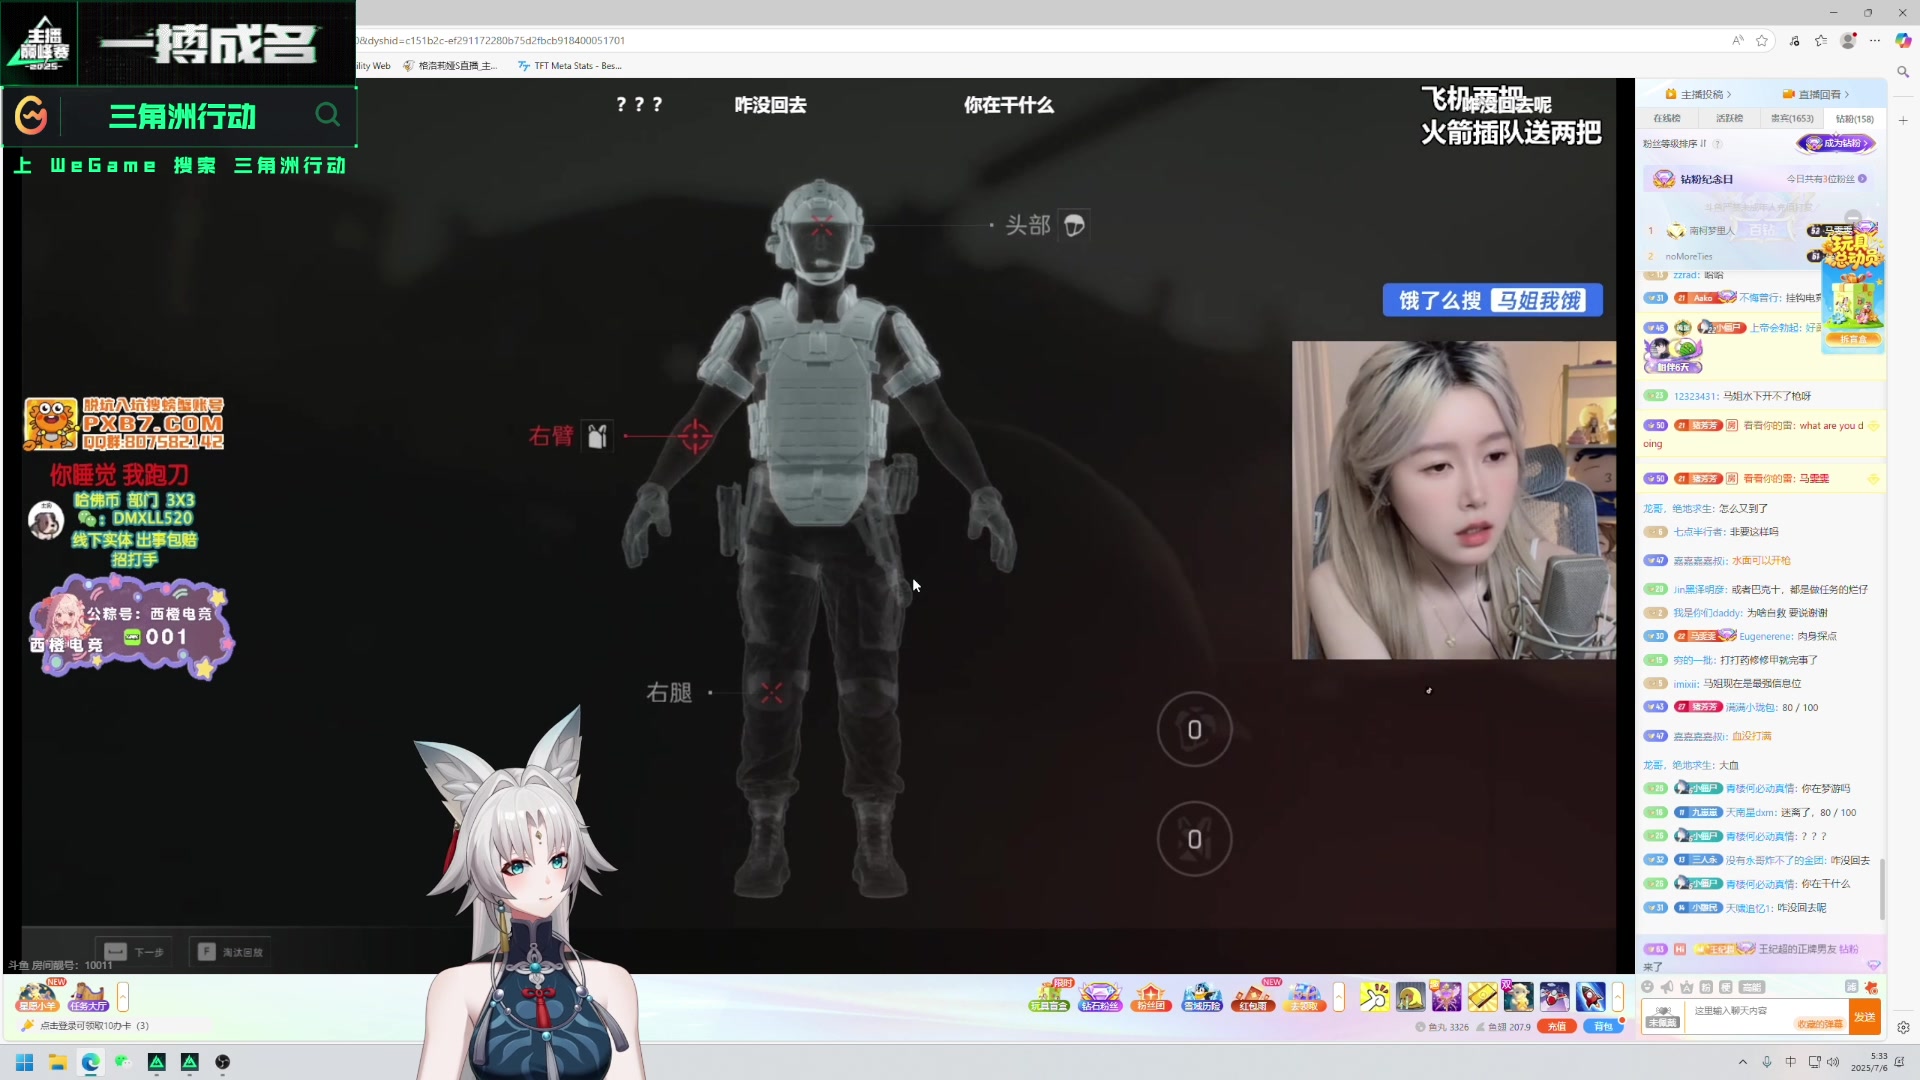
Task: Send the airplane gift
Action: coord(1554,996)
